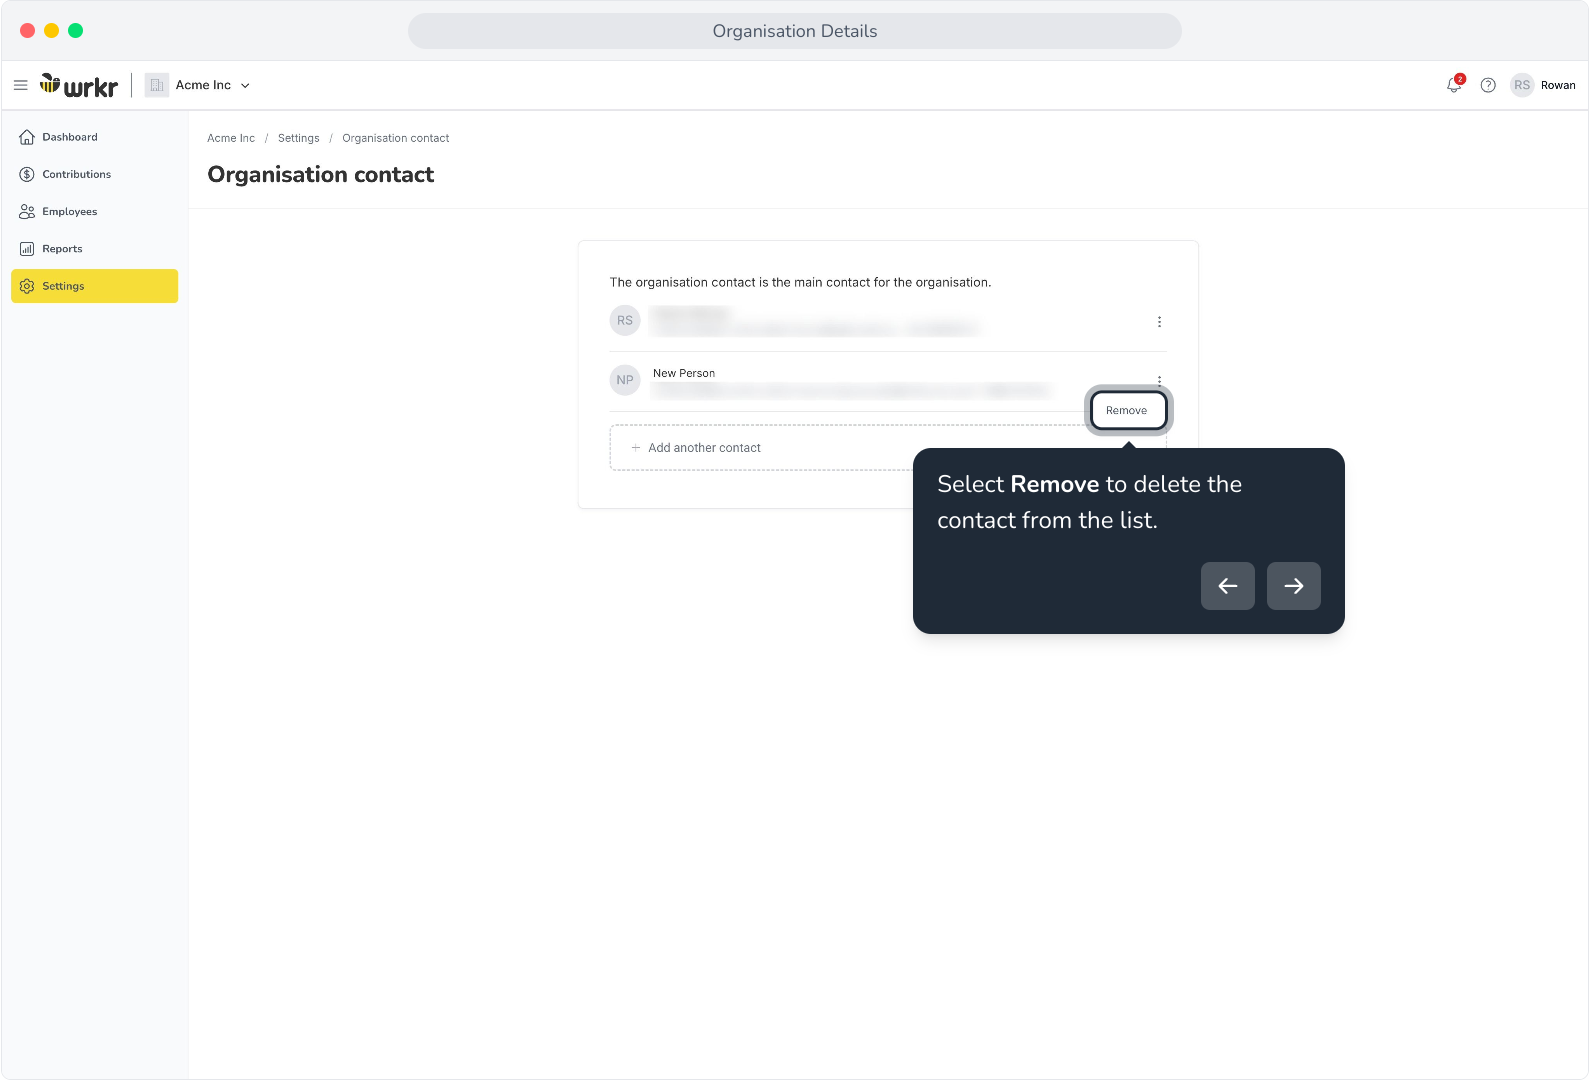Click the red close window button
Screen dimensions: 1590x1080
[x=27, y=31]
